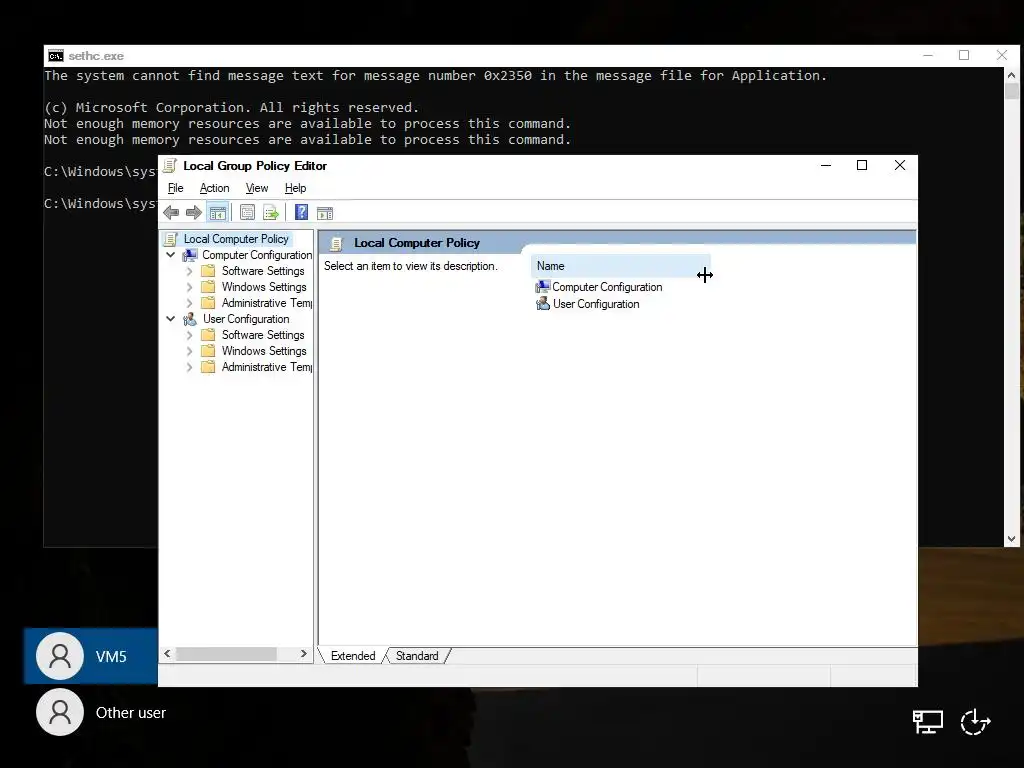Open the File menu
The height and width of the screenshot is (768, 1024).
click(176, 188)
